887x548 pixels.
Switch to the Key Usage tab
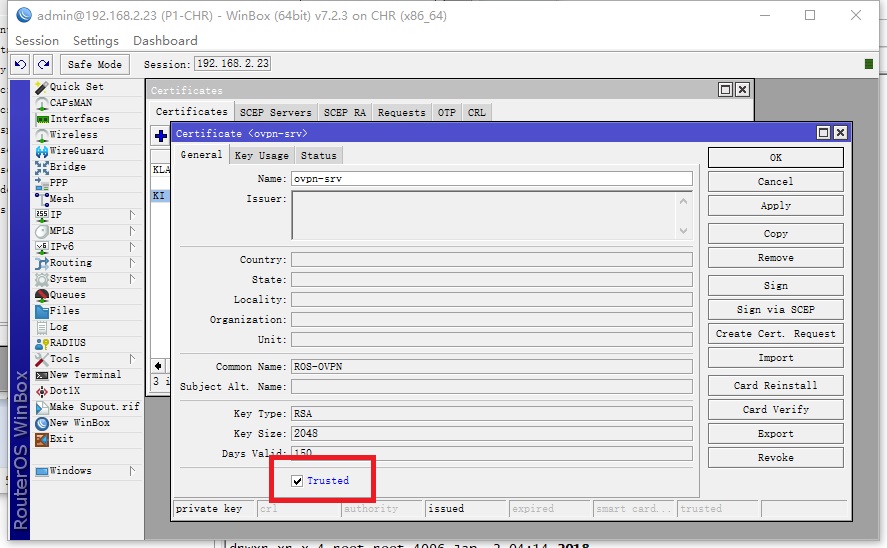pos(261,156)
